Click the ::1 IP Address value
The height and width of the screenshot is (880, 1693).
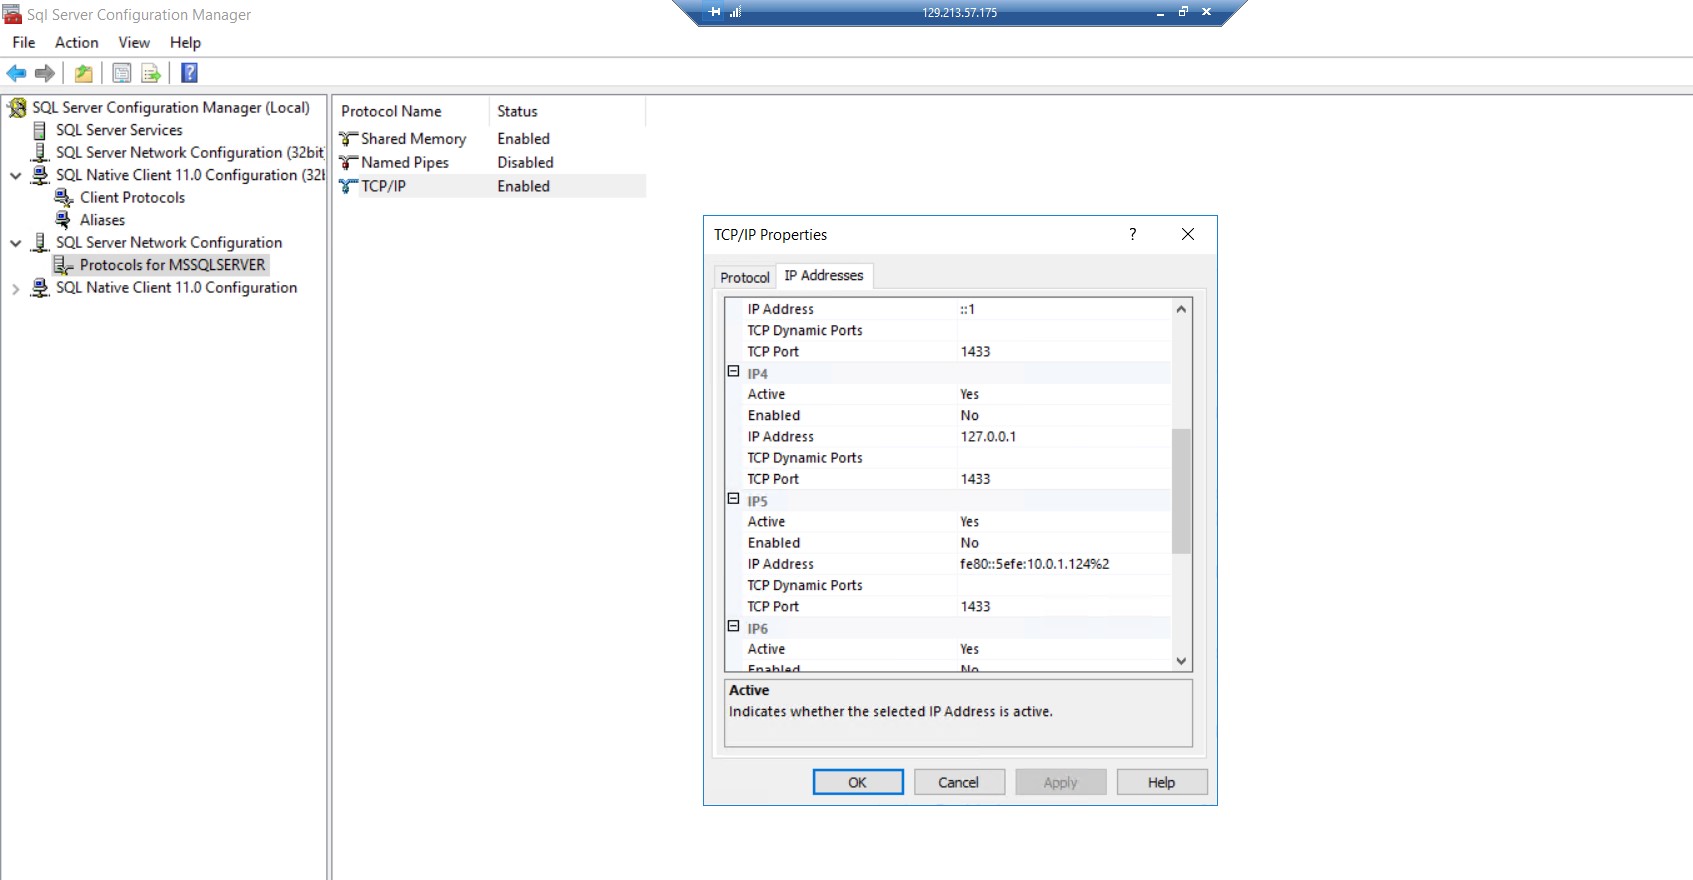[1065, 309]
